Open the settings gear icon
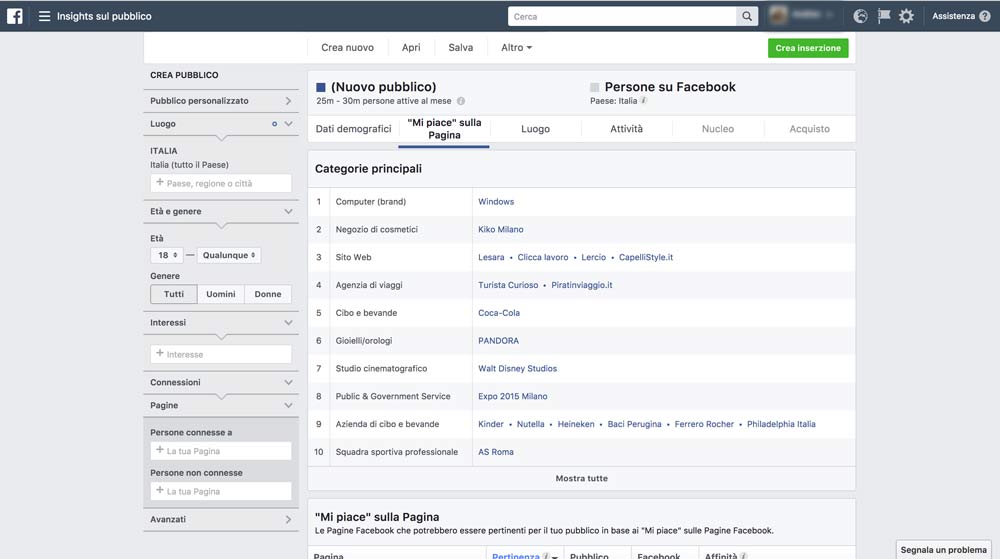The width and height of the screenshot is (1000, 559). (906, 16)
